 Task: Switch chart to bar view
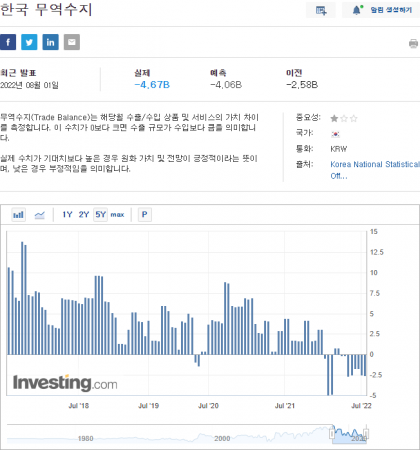tap(18, 215)
